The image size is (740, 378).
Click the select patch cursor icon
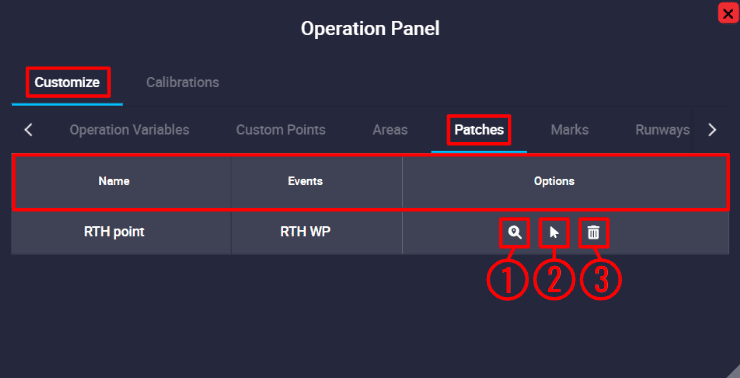[x=554, y=232]
